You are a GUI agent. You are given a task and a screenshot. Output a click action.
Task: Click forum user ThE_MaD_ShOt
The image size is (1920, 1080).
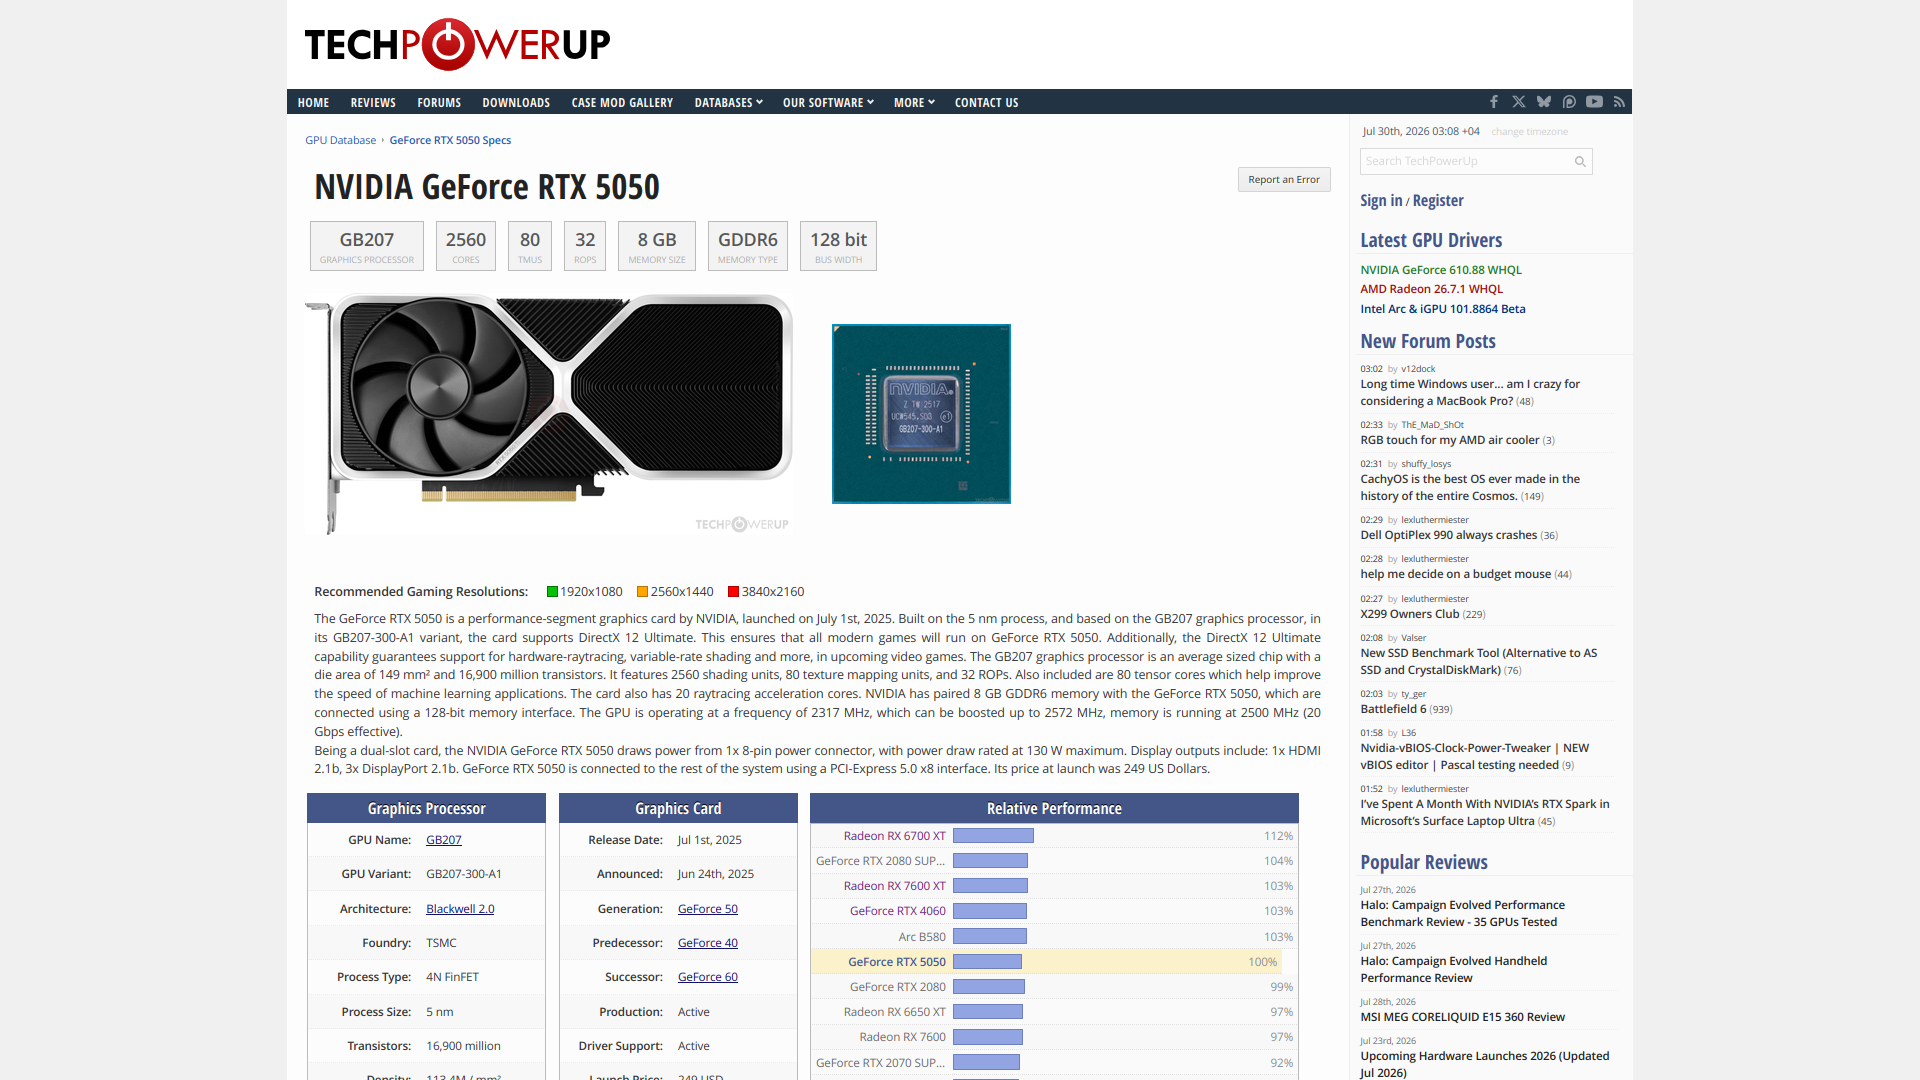1432,425
